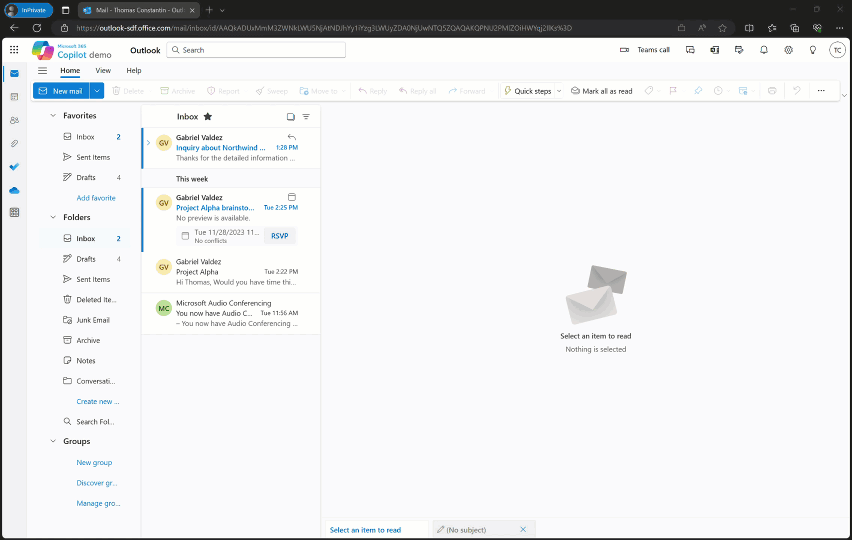Click the Print icon in ribbon
Viewport: 852px width, 540px height.
[x=772, y=91]
